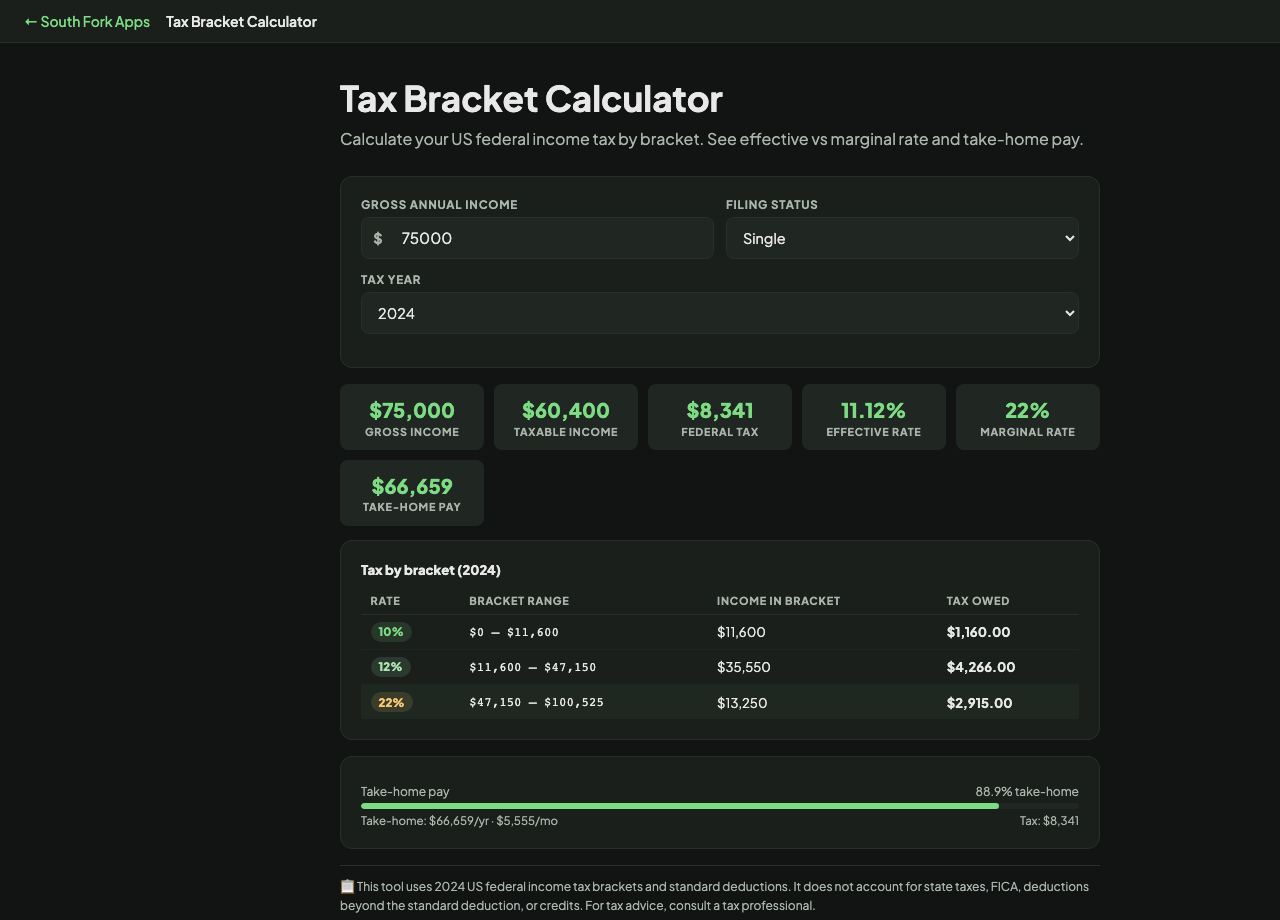This screenshot has height=920, width=1280.
Task: Click the $60,400 taxable income card
Action: 566,417
